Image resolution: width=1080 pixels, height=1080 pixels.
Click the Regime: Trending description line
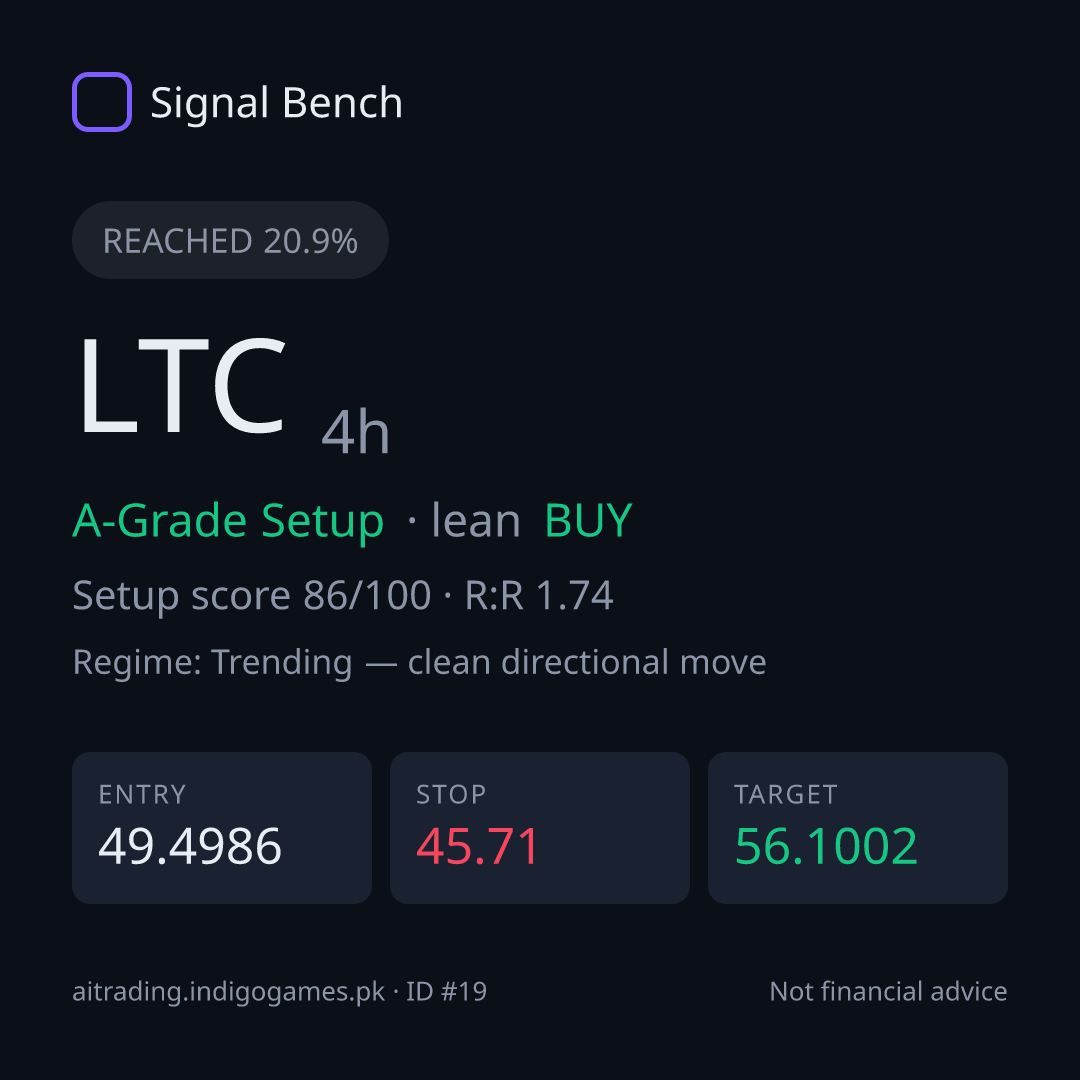(419, 663)
